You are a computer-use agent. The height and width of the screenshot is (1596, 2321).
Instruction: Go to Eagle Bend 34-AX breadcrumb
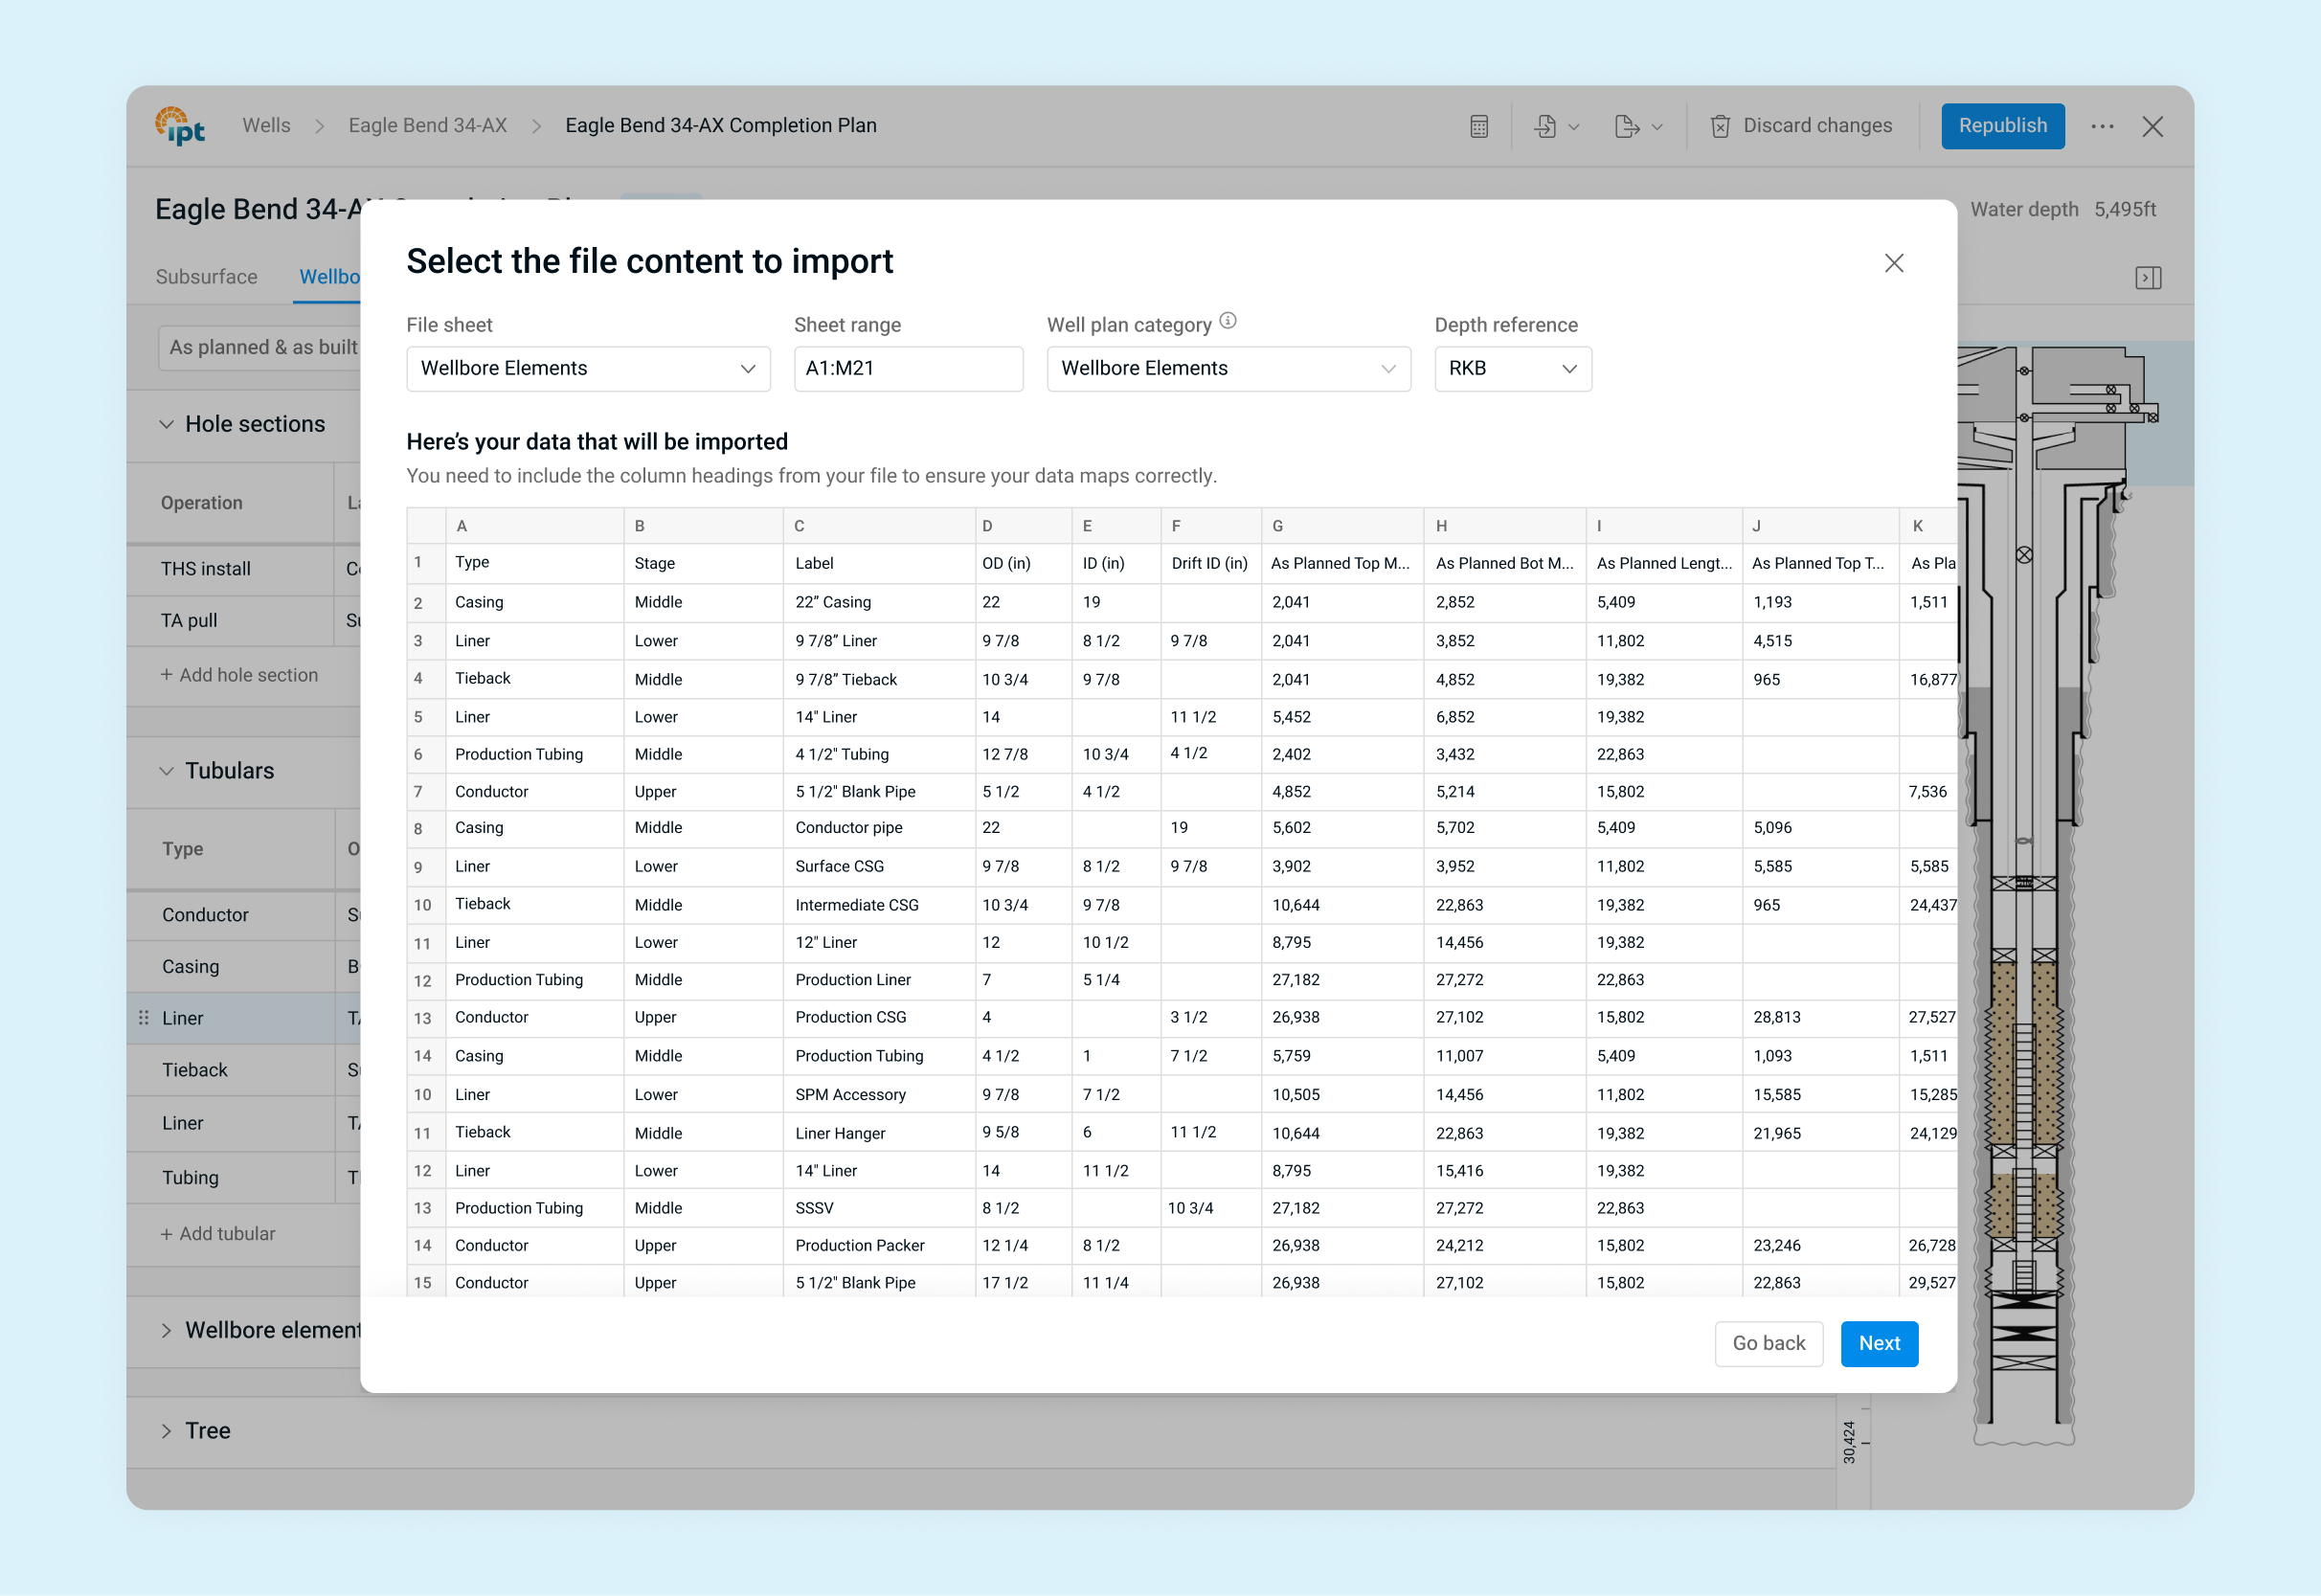(427, 126)
